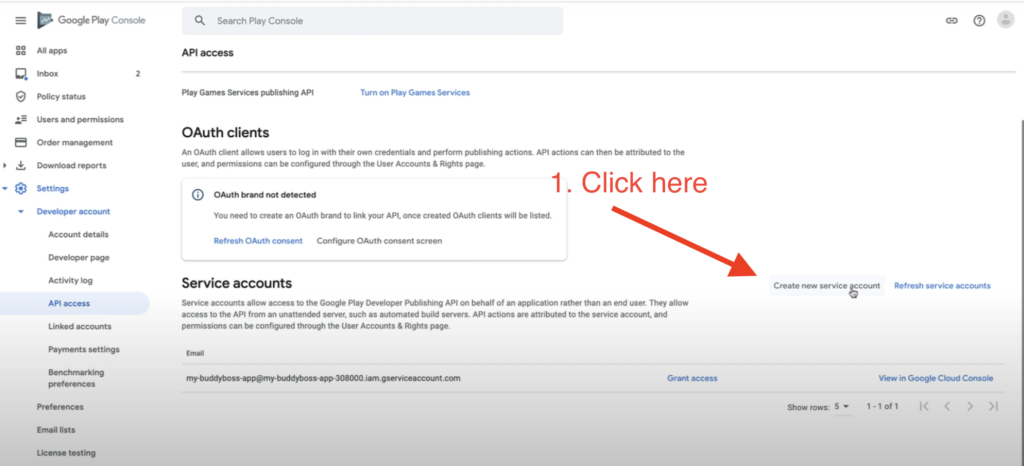Click Turn on Play Games Services
The width and height of the screenshot is (1024, 466).
pos(414,93)
